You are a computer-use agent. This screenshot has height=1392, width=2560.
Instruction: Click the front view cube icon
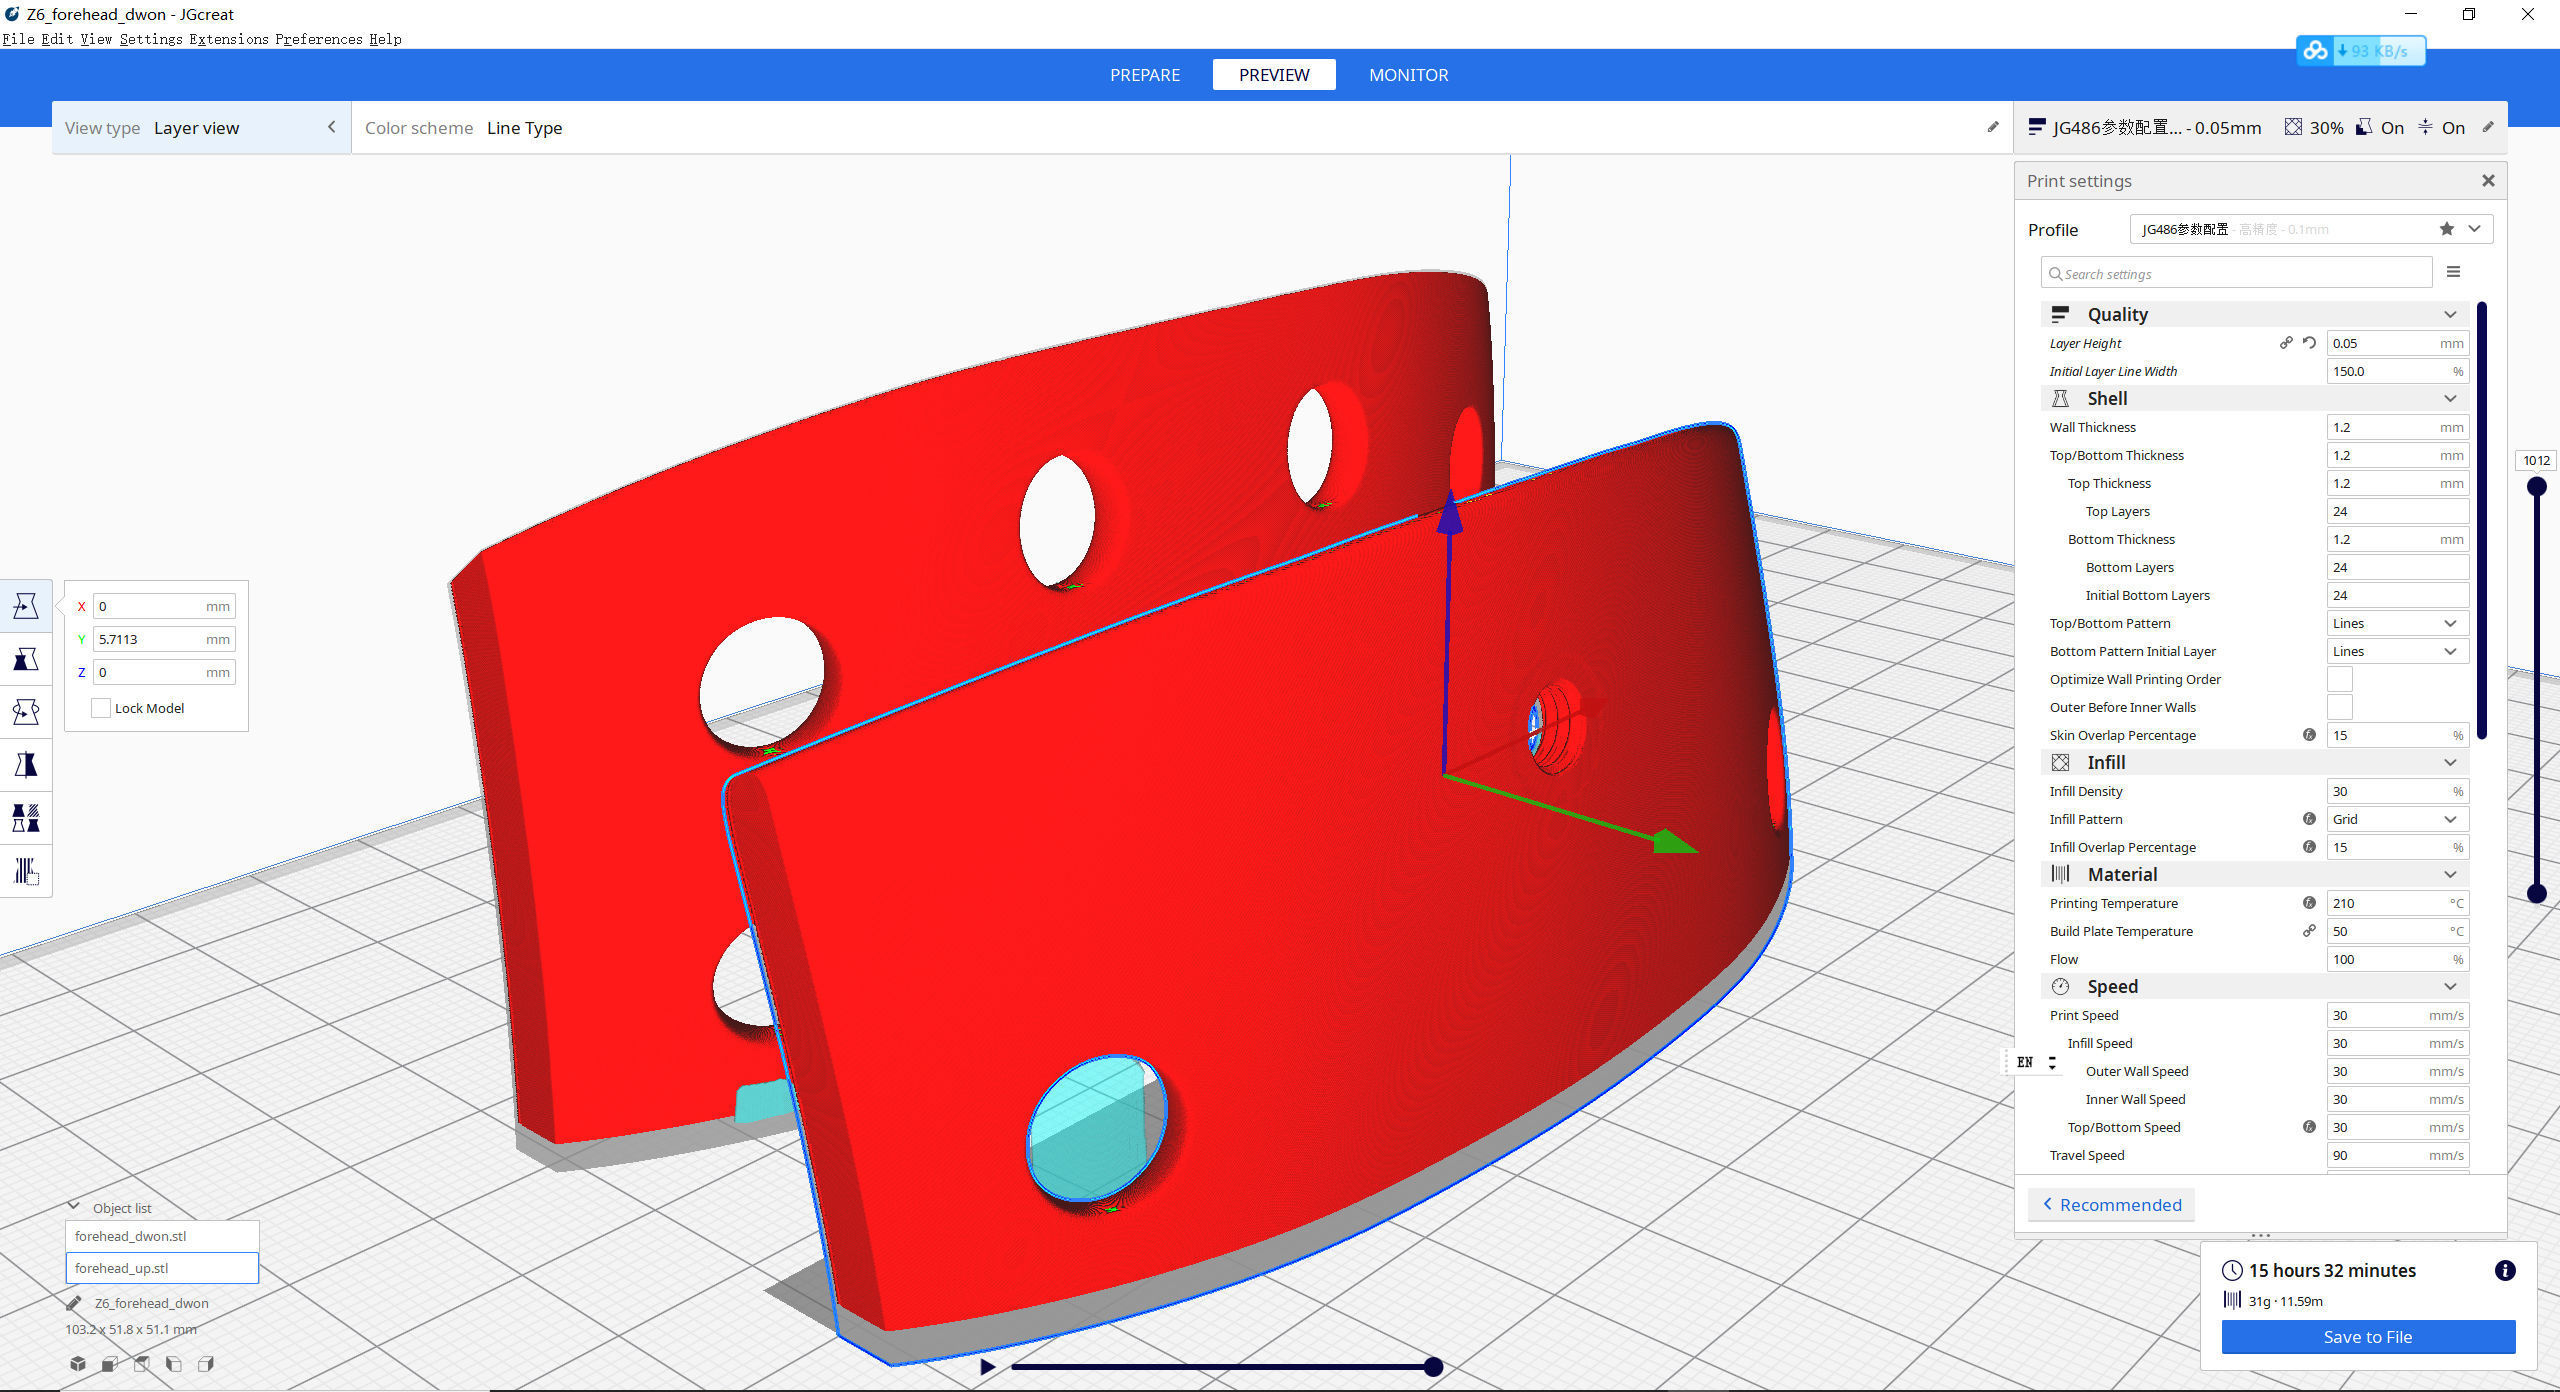click(x=110, y=1364)
